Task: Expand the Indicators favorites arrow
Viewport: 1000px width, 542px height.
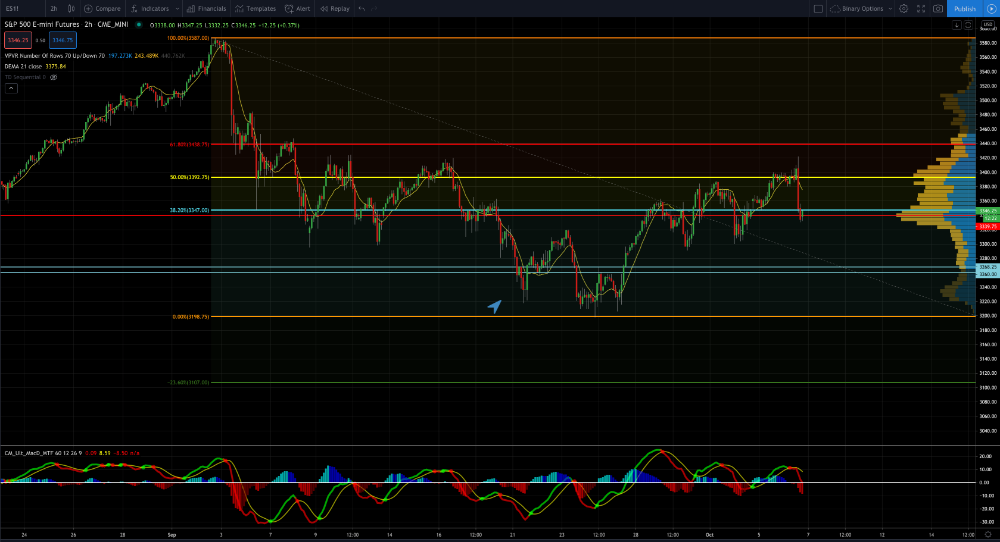Action: pyautogui.click(x=177, y=8)
